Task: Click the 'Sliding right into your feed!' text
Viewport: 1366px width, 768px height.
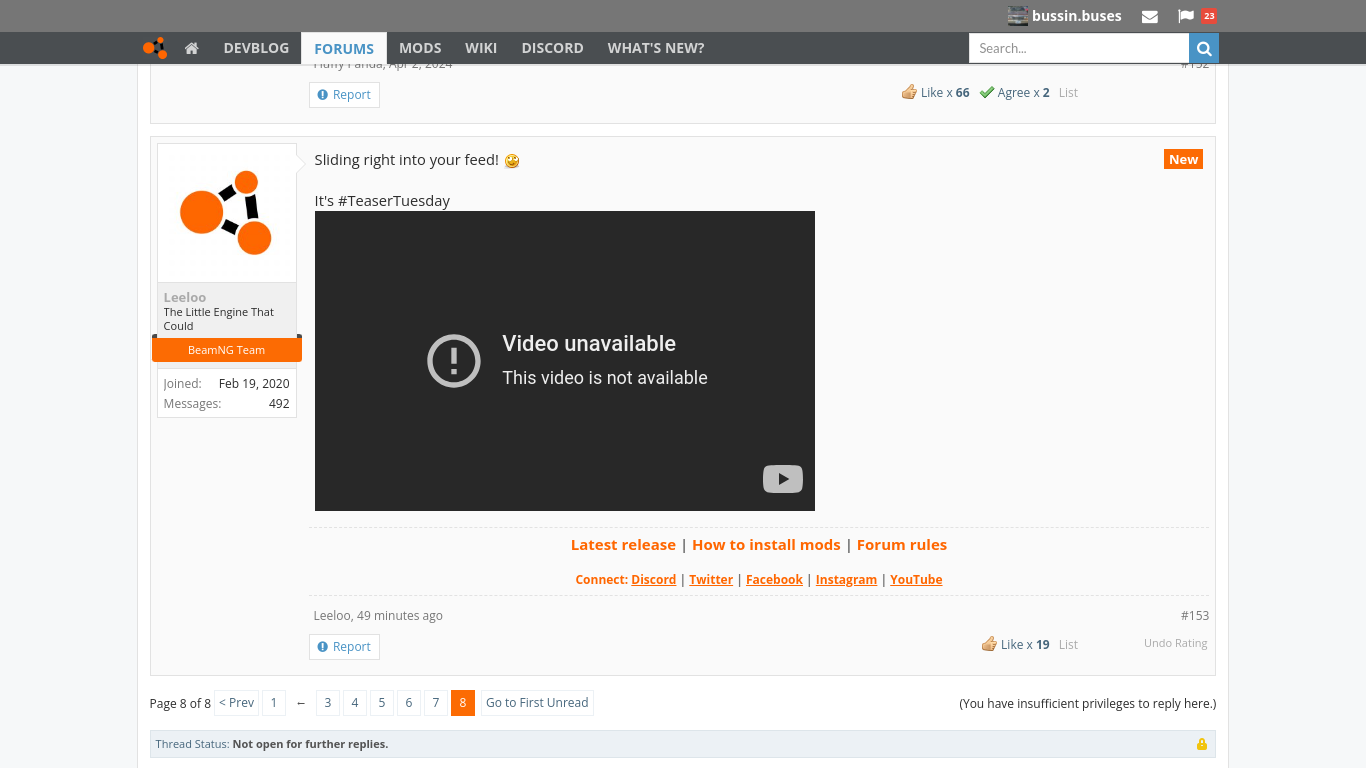Action: tap(406, 160)
